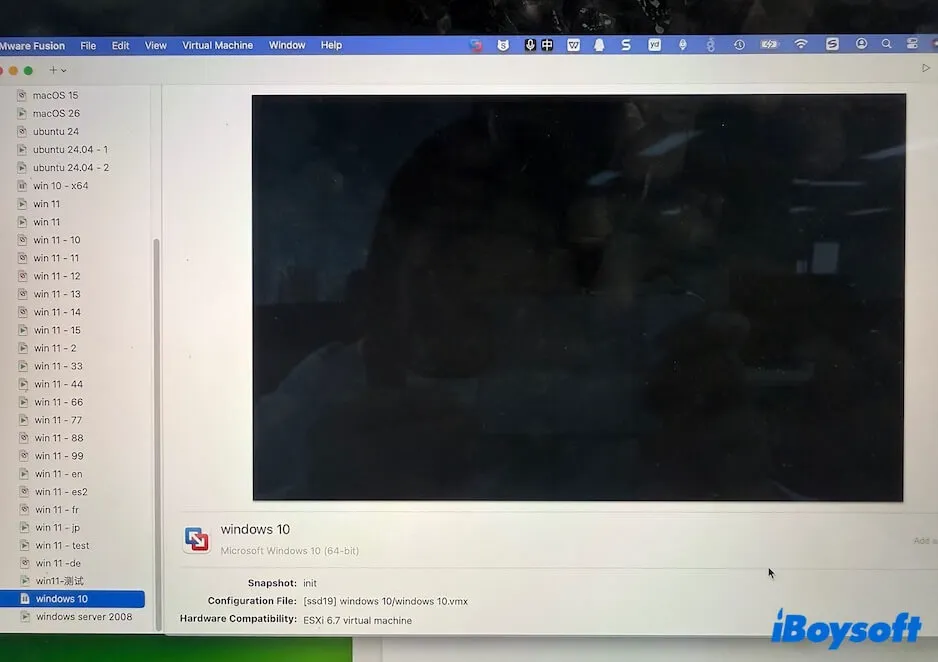The width and height of the screenshot is (938, 662).
Task: Click the Spotlight search icon in the menu bar
Action: (884, 44)
